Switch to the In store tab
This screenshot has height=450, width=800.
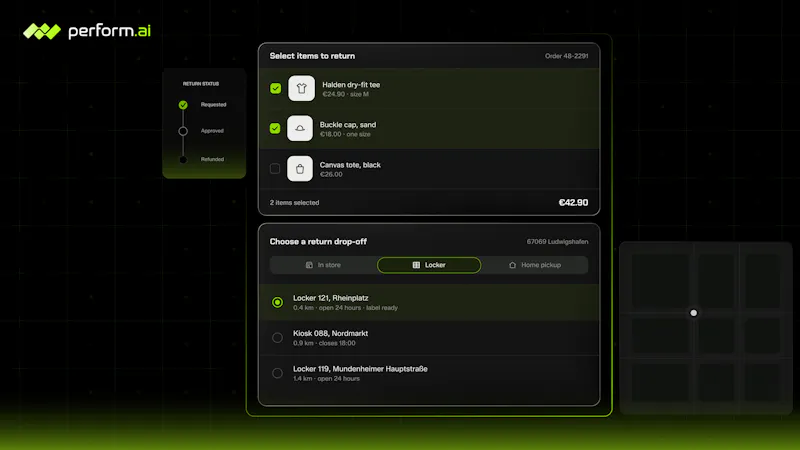323,265
